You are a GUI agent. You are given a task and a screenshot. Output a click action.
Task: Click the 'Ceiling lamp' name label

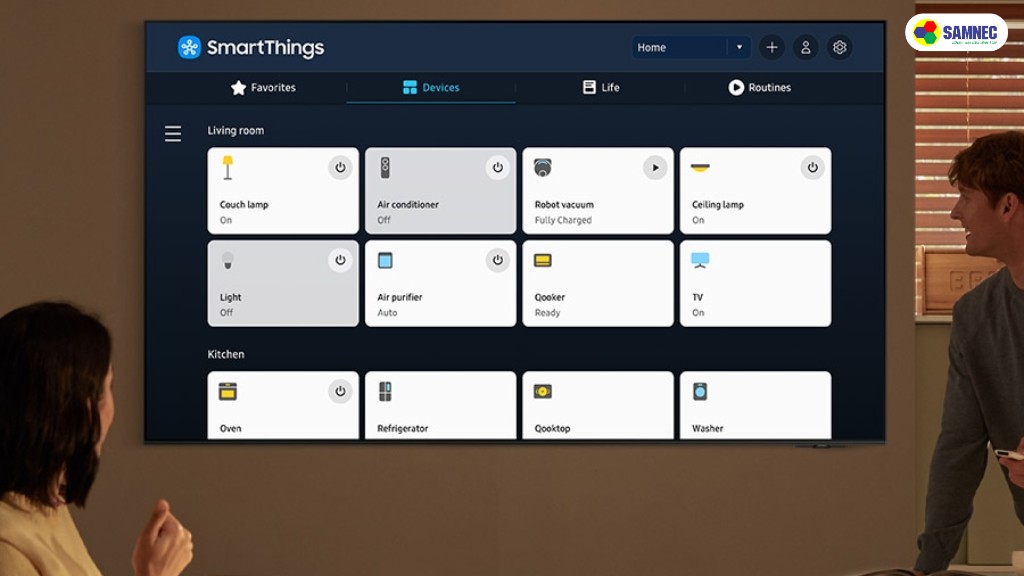pos(718,204)
